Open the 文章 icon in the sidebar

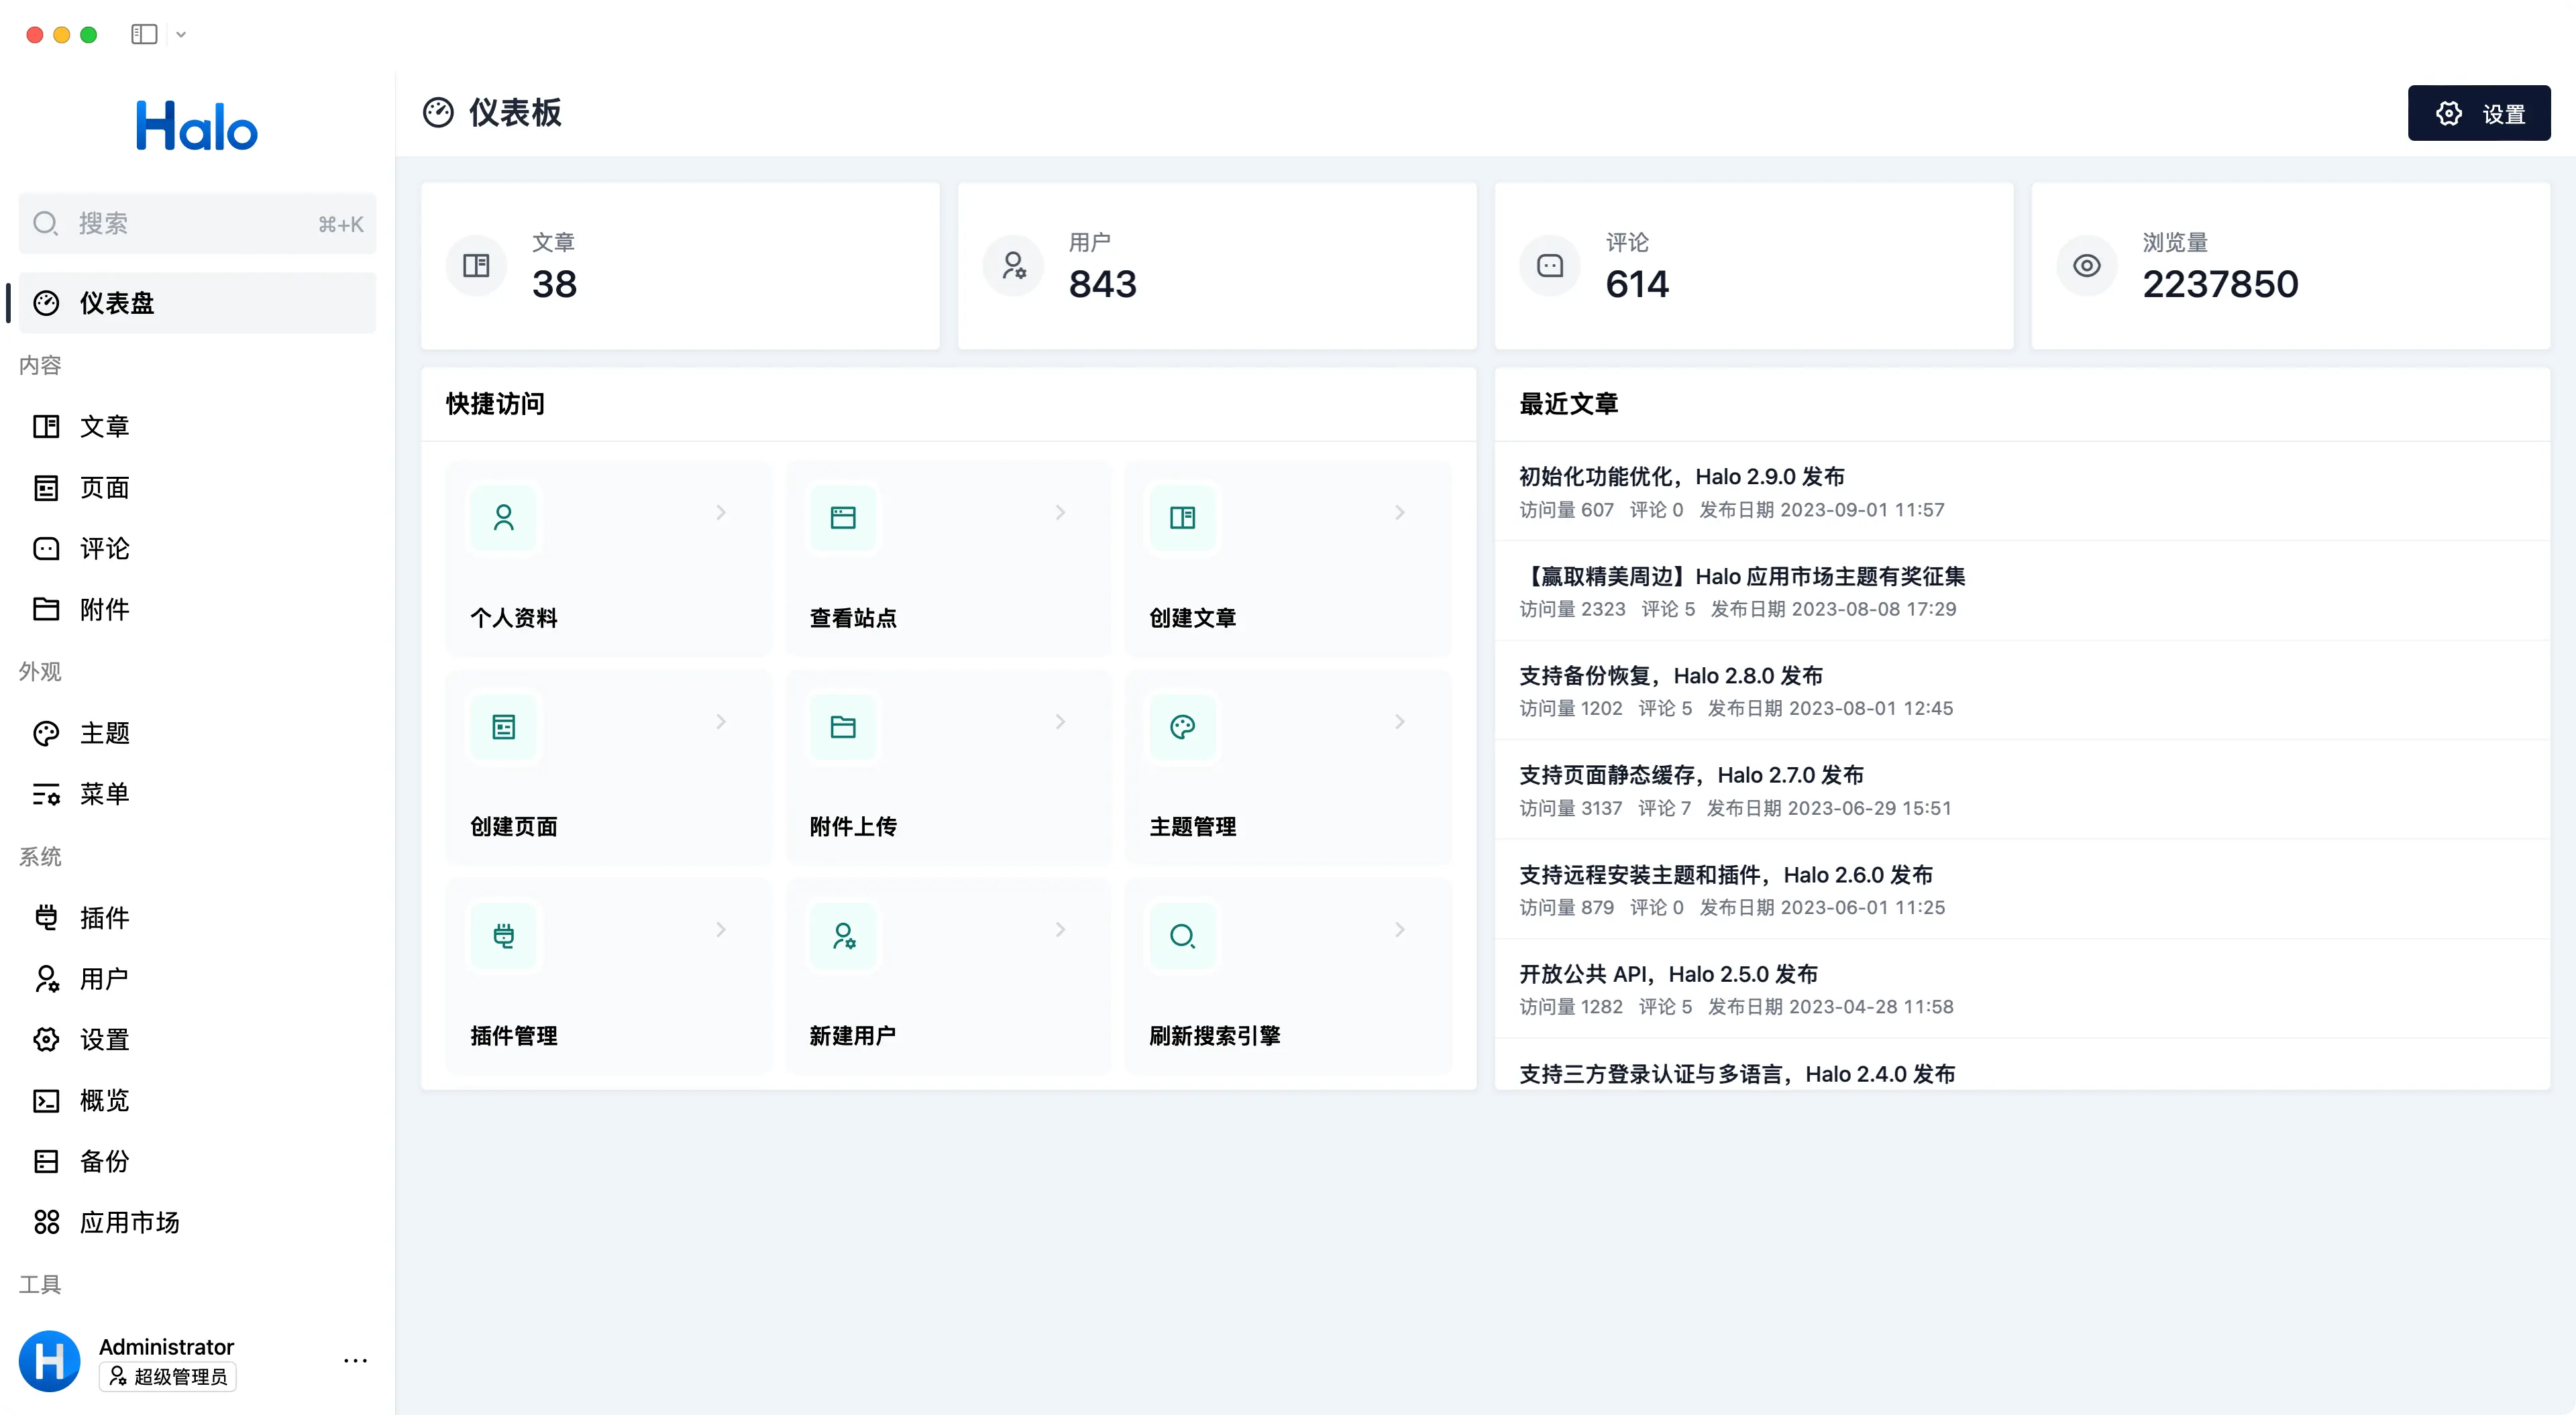[x=46, y=426]
